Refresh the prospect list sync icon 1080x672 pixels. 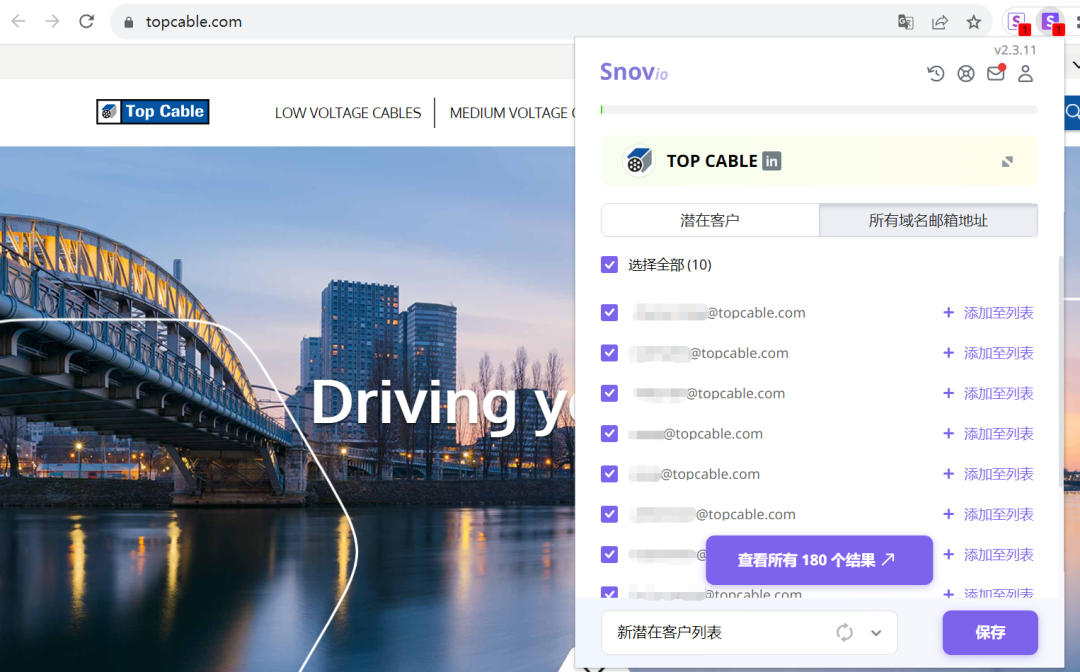(844, 632)
